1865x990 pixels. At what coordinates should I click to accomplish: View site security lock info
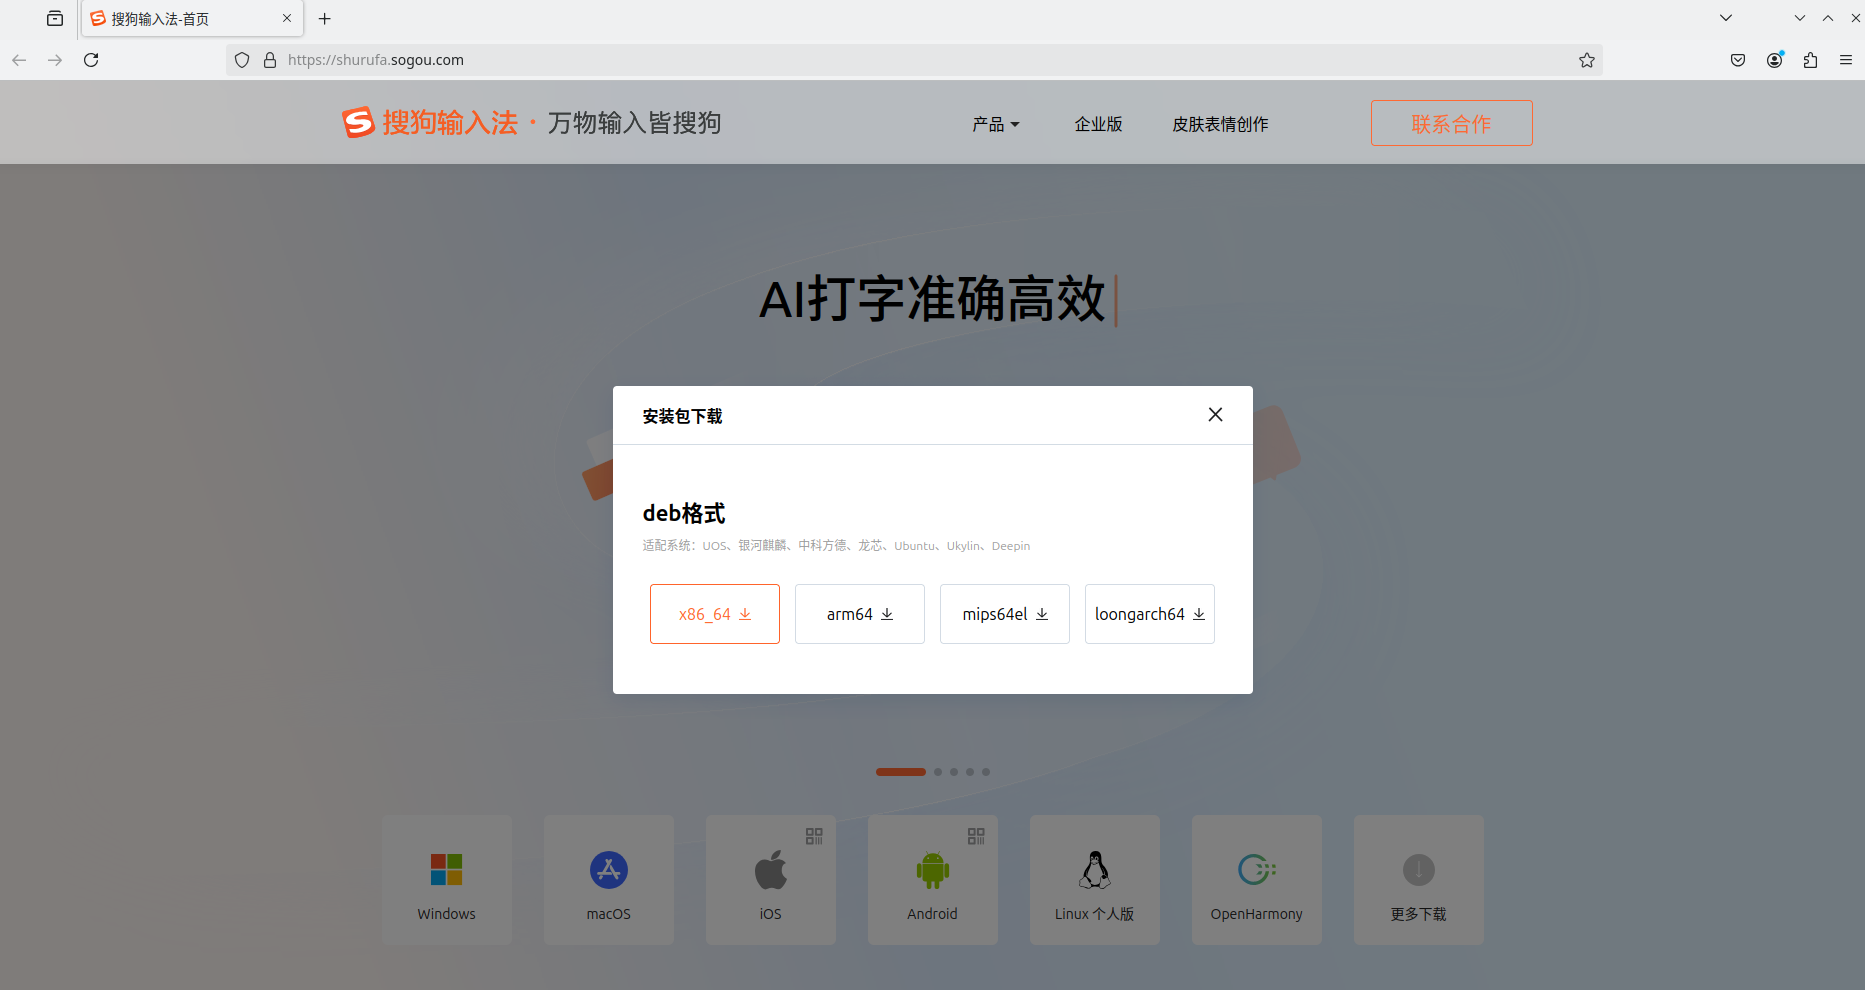point(269,60)
